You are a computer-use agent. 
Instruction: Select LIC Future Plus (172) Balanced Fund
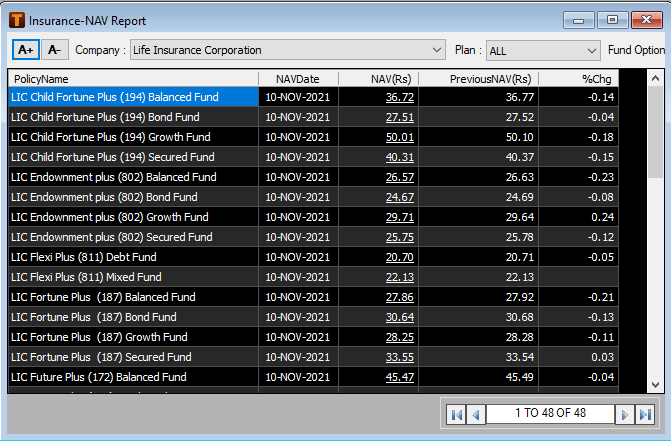(x=133, y=377)
